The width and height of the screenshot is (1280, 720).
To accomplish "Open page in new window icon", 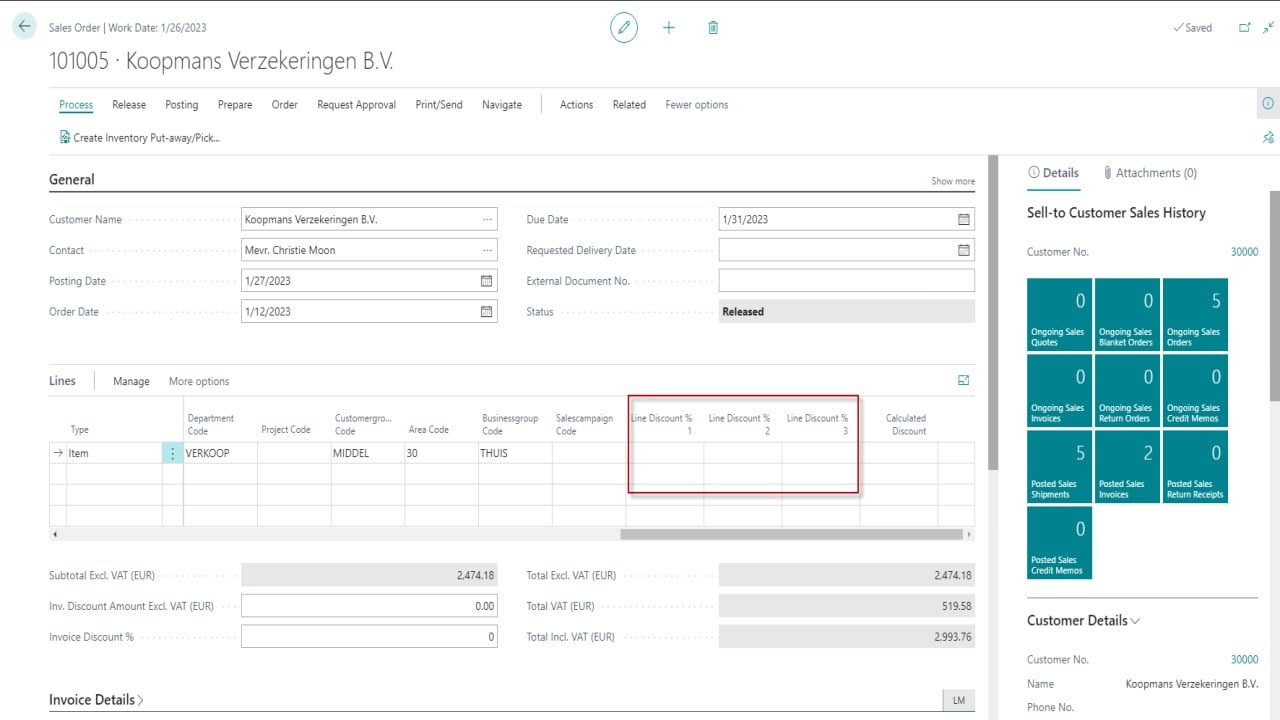I will pos(1245,28).
